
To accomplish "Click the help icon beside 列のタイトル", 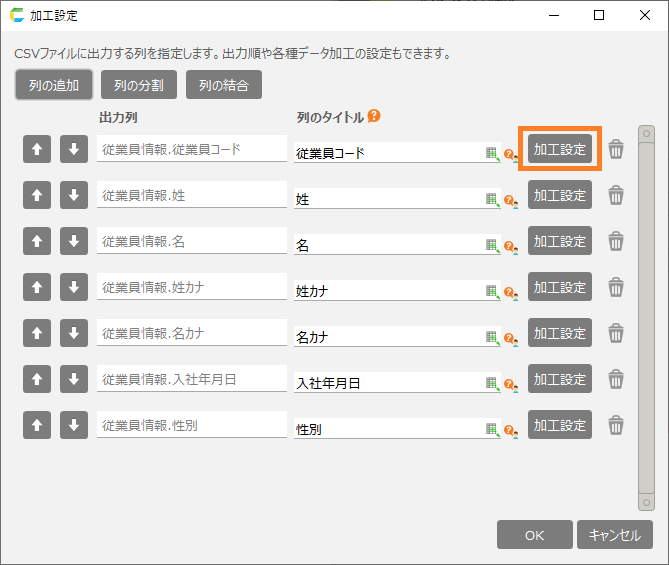I will 374,116.
